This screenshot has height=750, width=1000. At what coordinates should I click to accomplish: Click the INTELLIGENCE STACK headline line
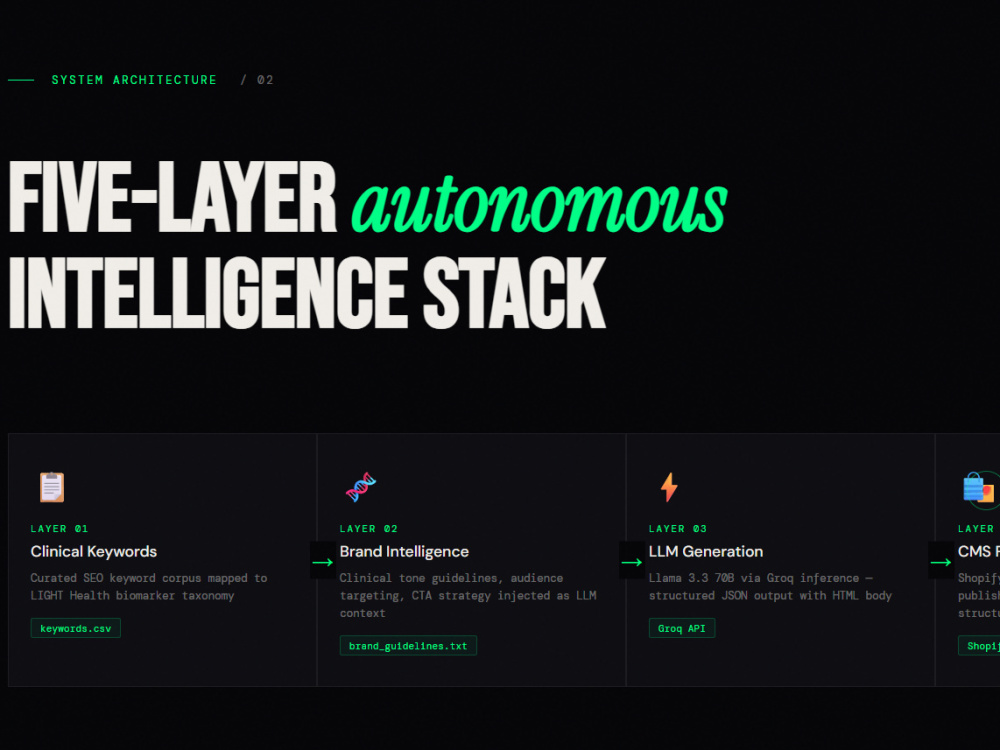coord(307,293)
